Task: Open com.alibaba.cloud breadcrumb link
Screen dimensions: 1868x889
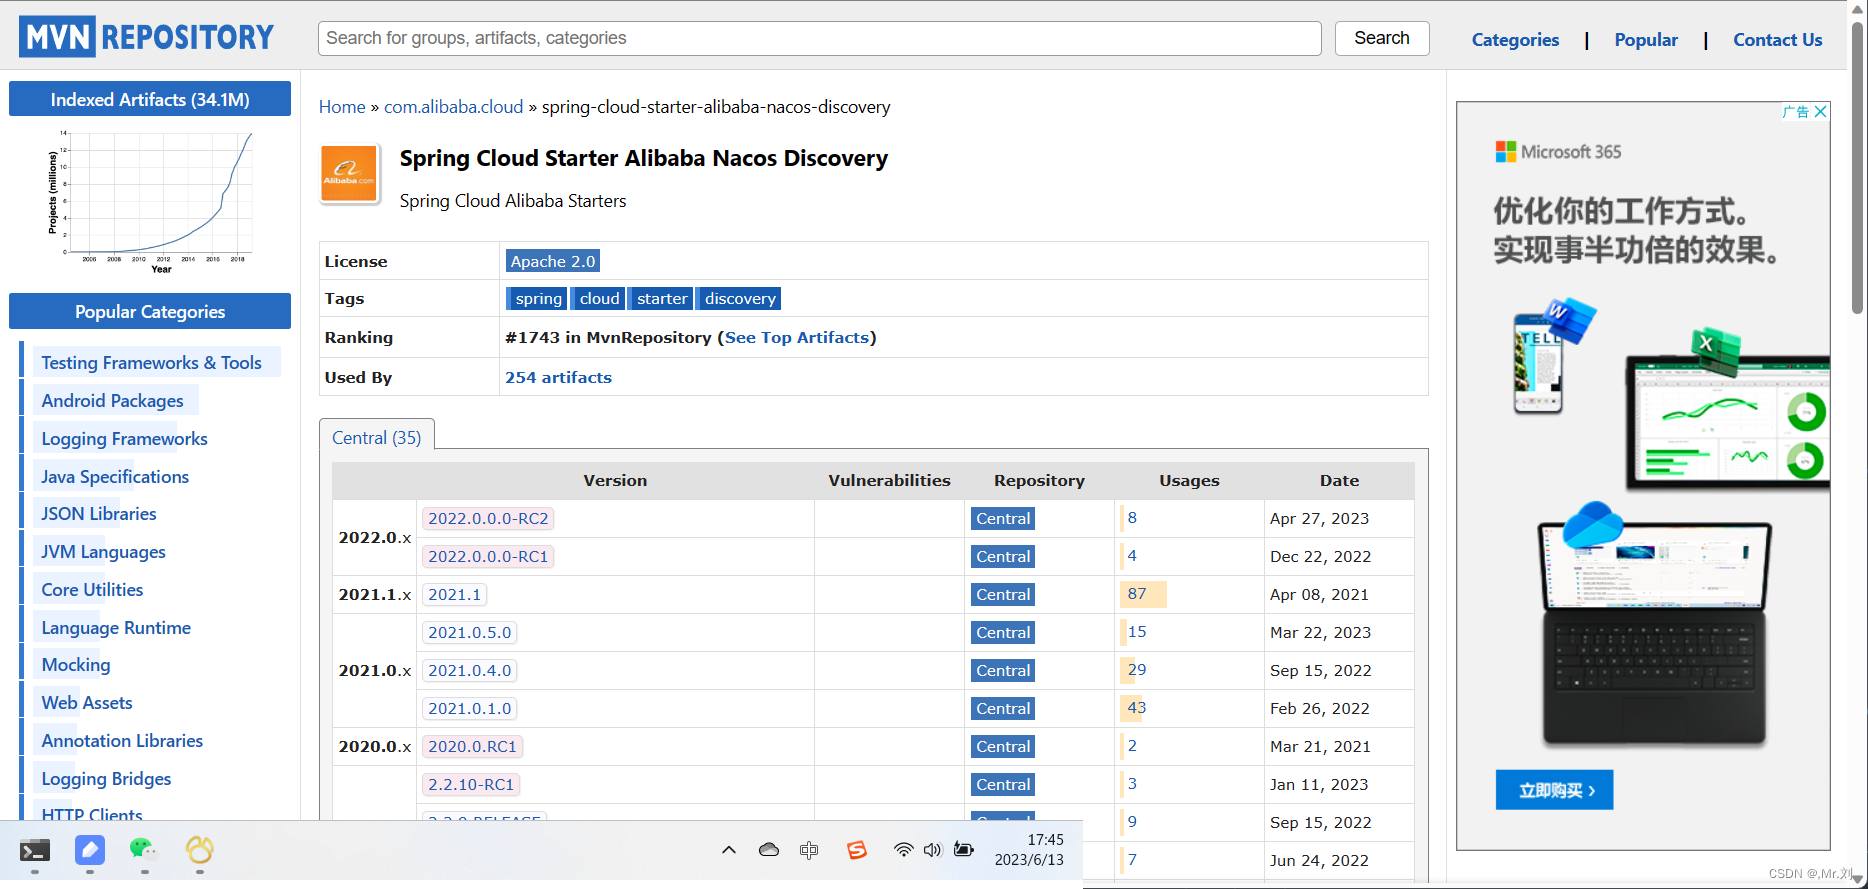Action: coord(454,107)
